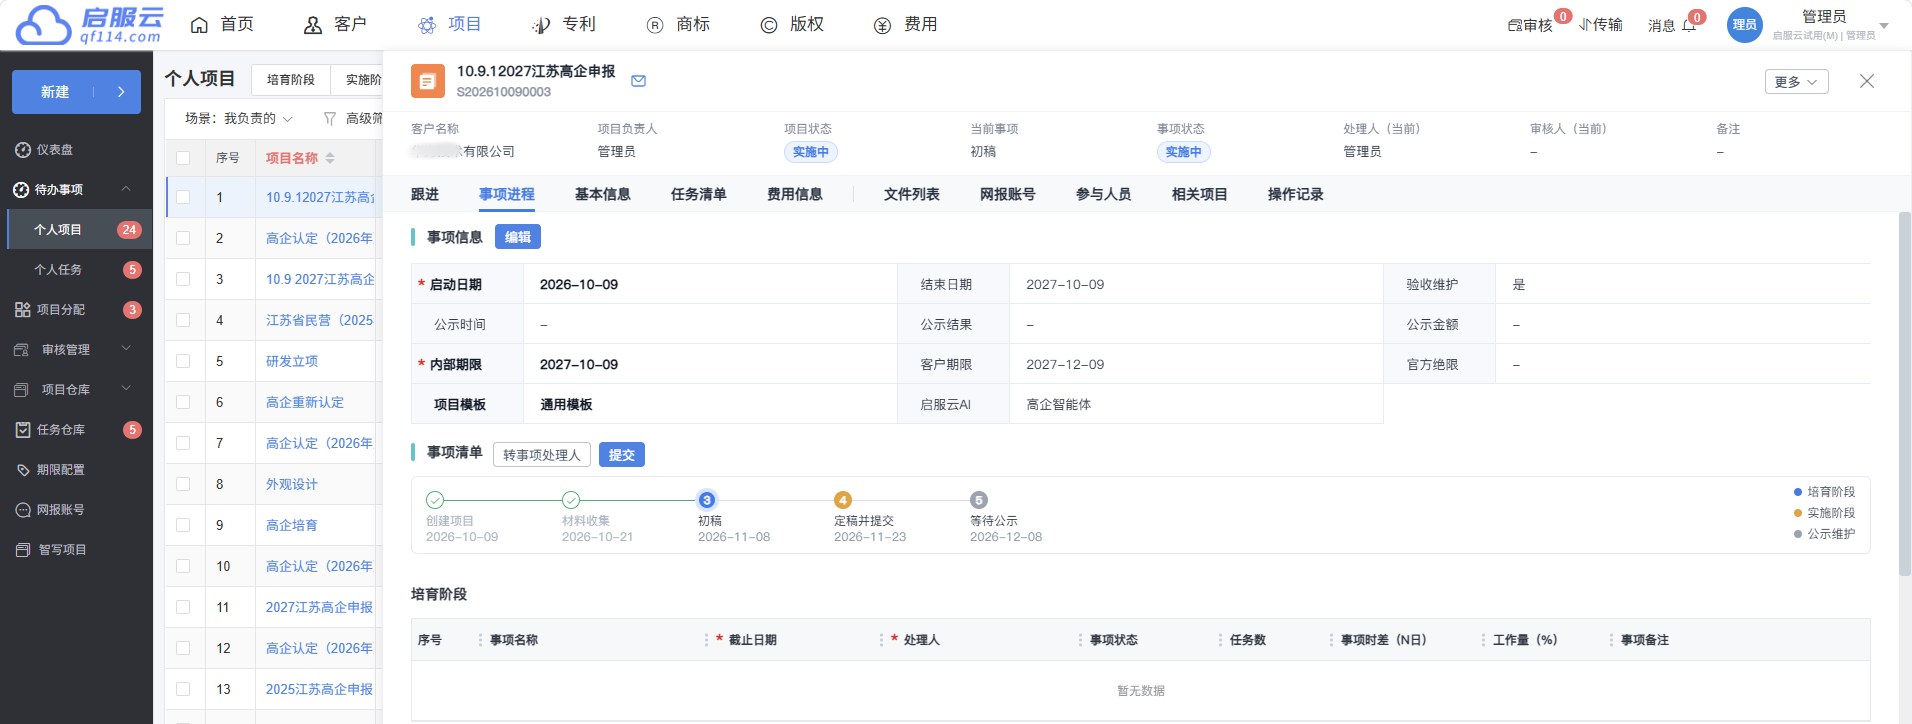Click the 任务仓库 icon in sidebar
This screenshot has width=1912, height=724.
pyautogui.click(x=23, y=430)
